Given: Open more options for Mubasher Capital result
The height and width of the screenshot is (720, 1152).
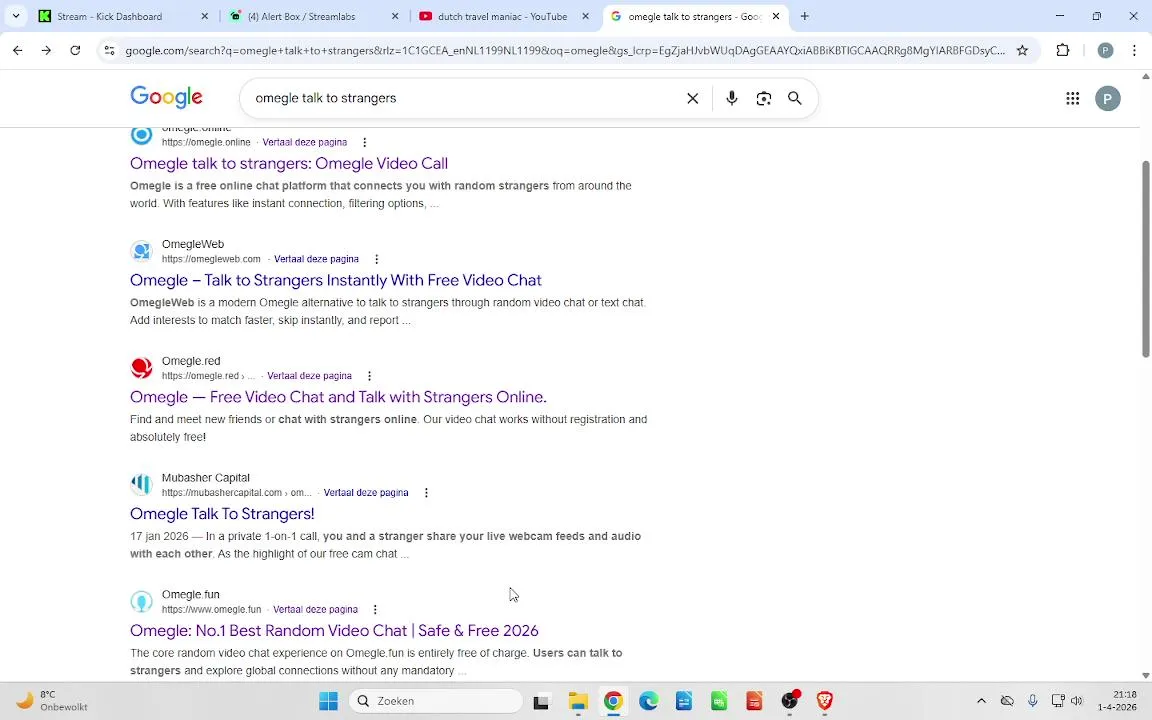Looking at the screenshot, I should [426, 493].
